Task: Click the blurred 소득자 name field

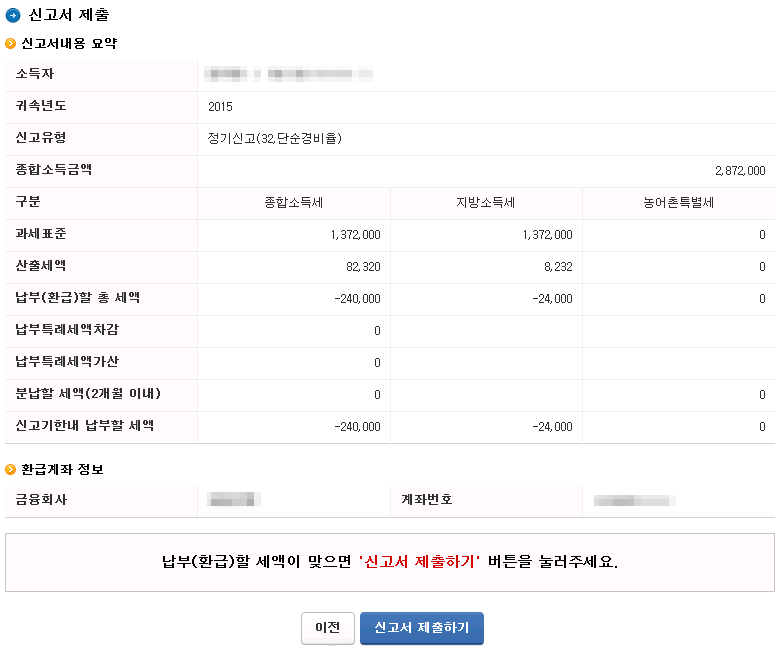Action: click(289, 75)
